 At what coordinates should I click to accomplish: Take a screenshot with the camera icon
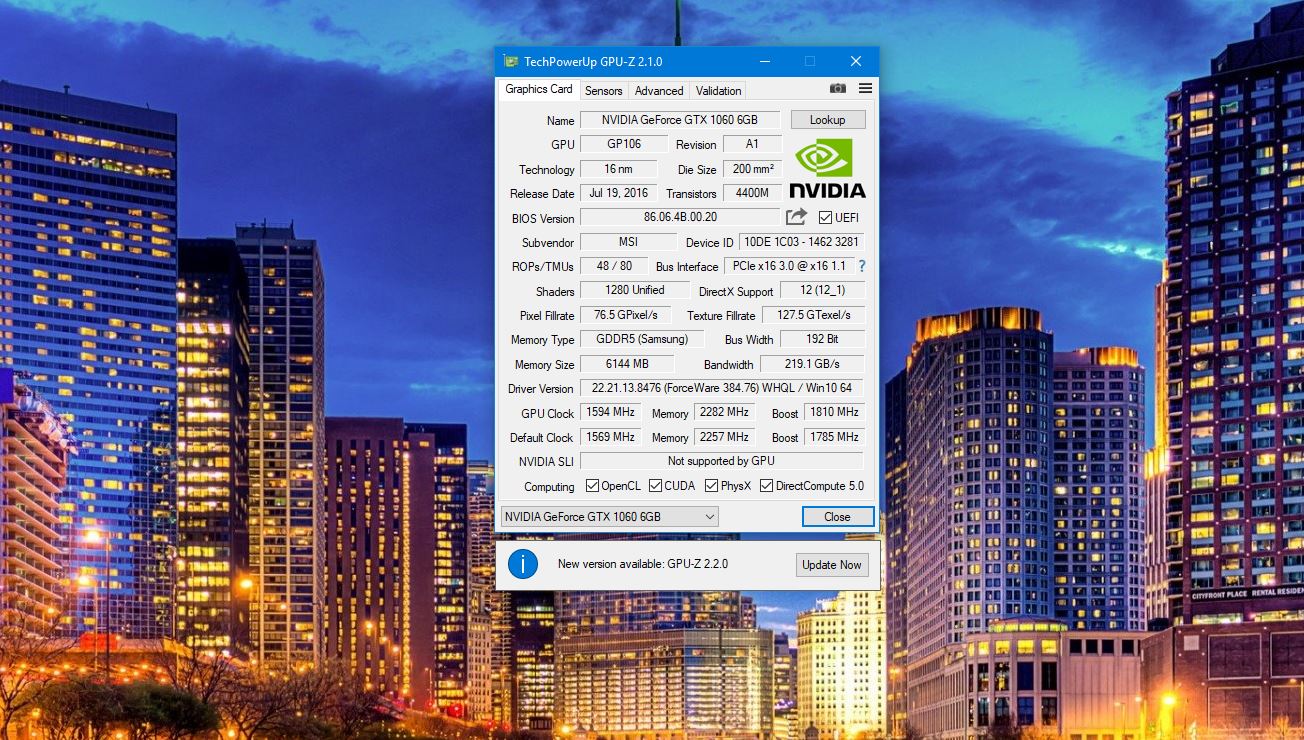coord(838,89)
